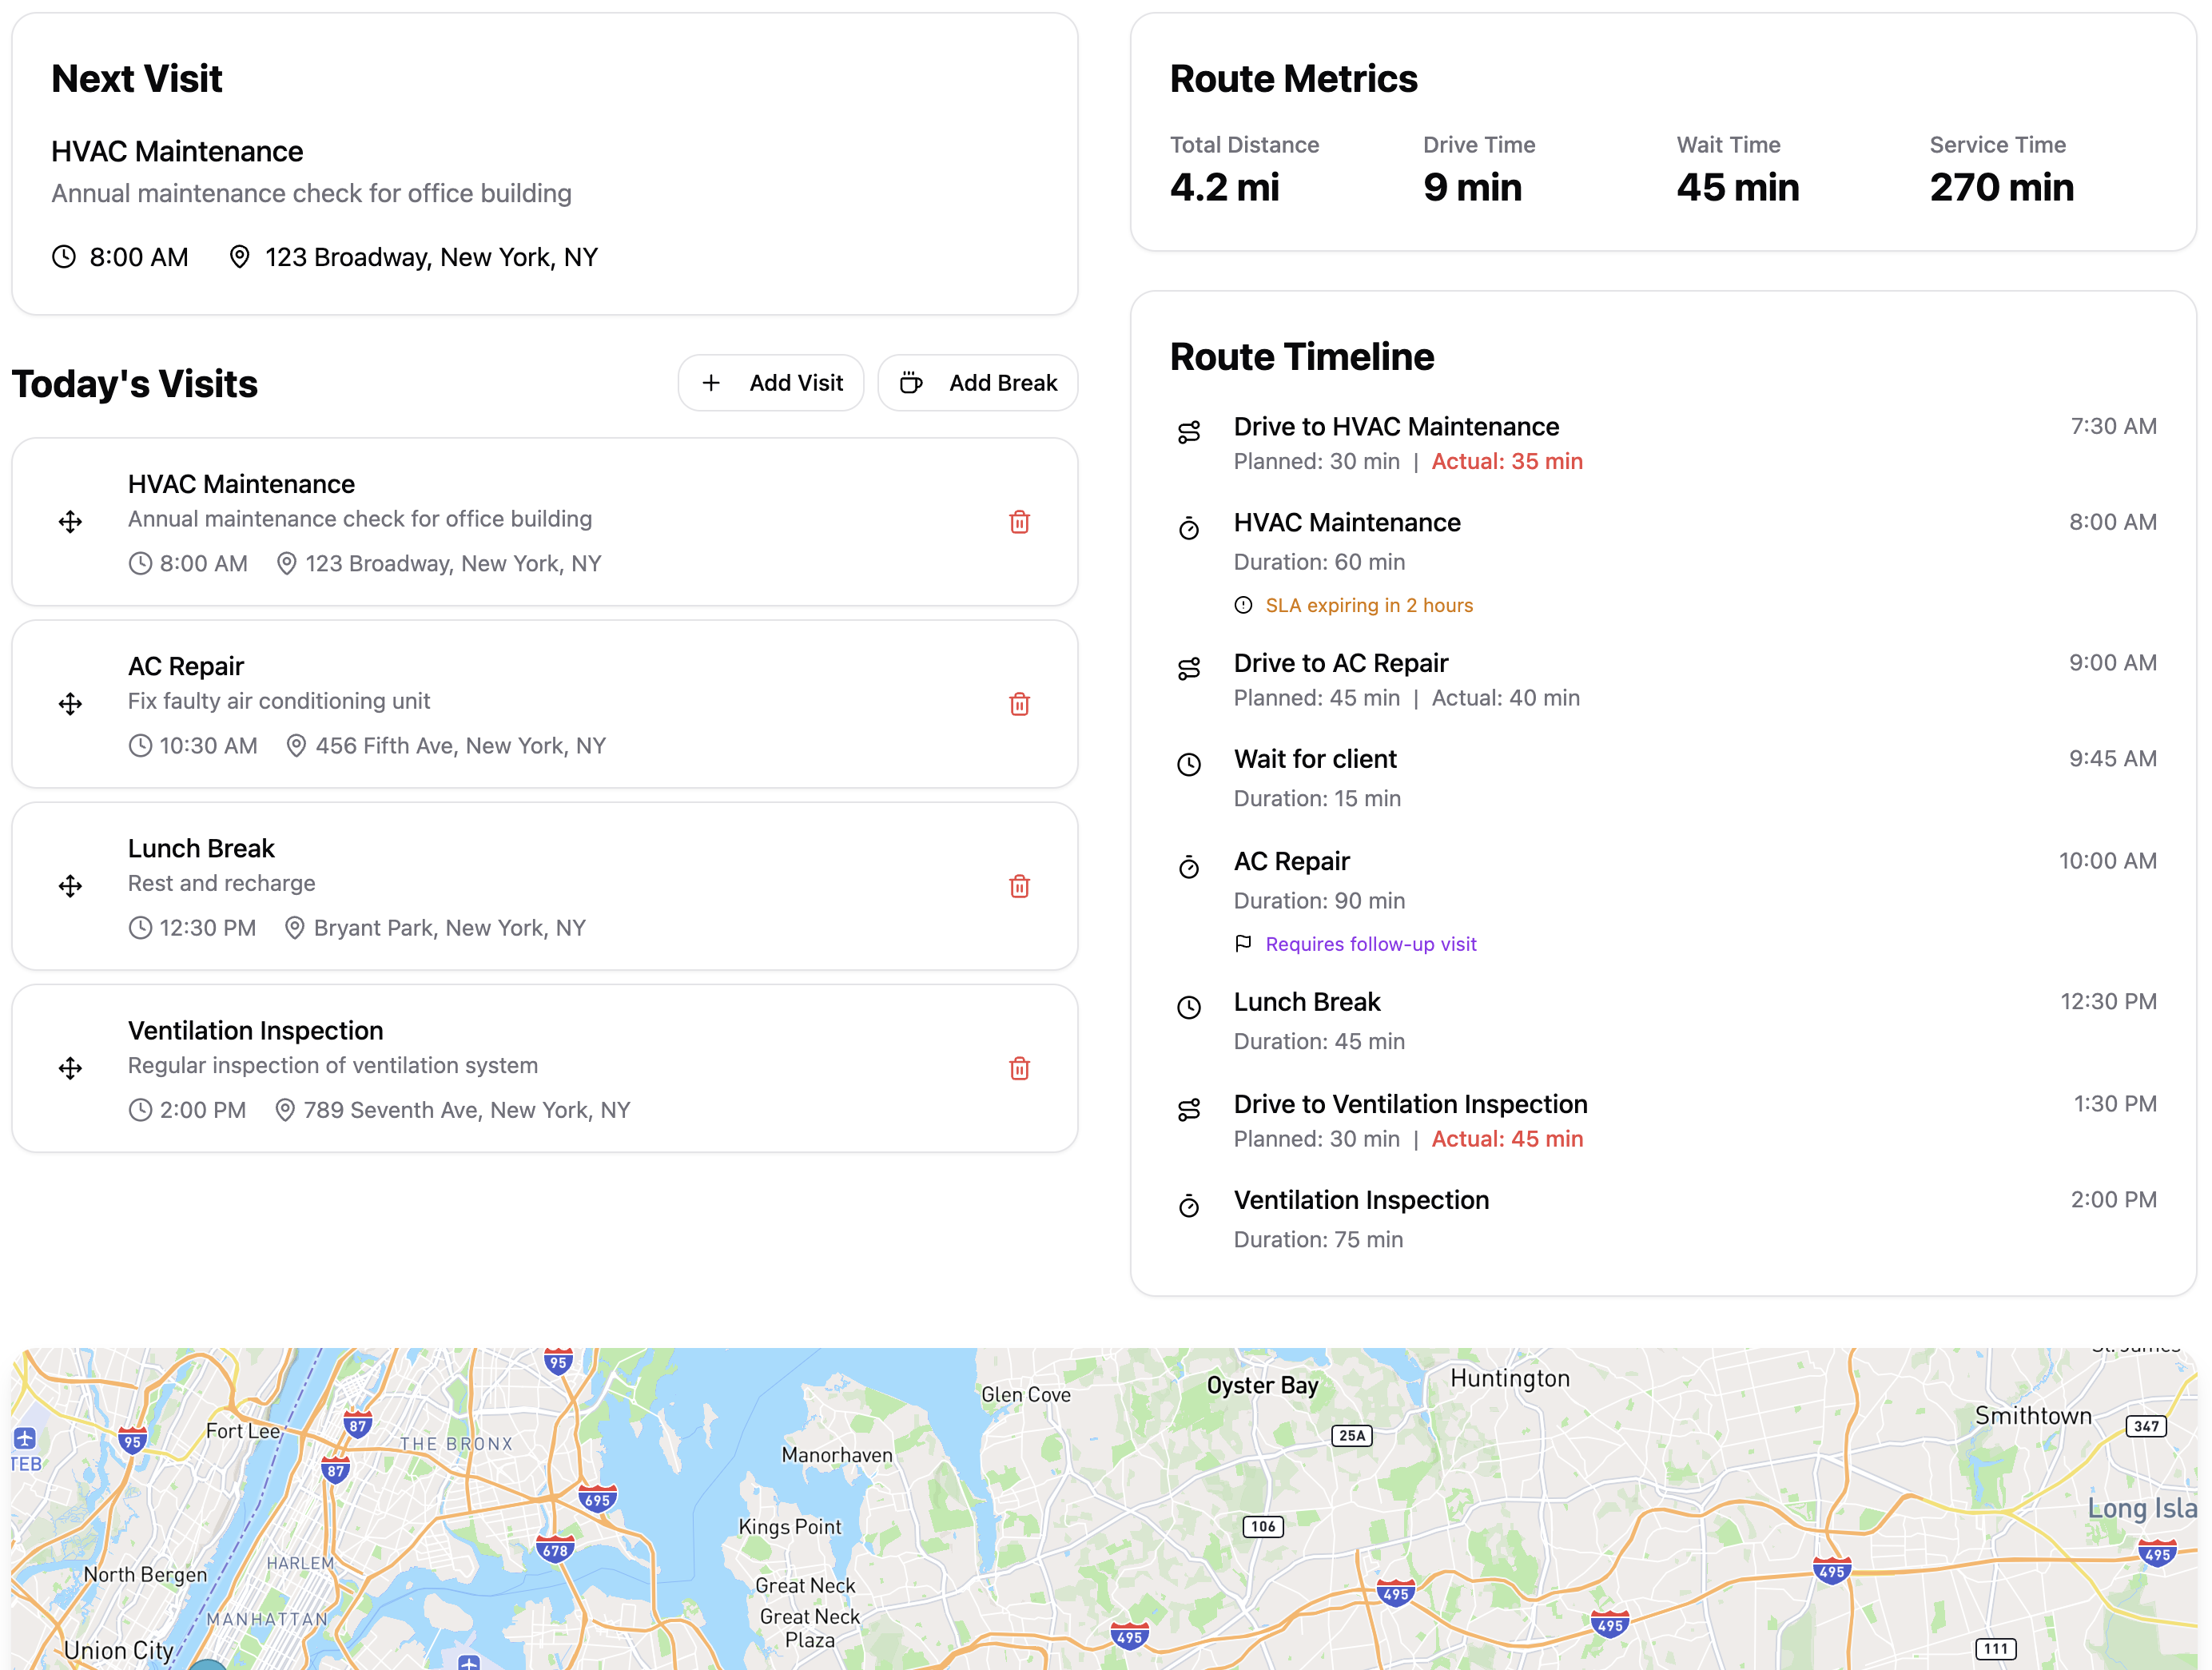Click the clock icon next to Lunch Break
Viewport: 2212px width, 1670px height.
[1189, 1008]
